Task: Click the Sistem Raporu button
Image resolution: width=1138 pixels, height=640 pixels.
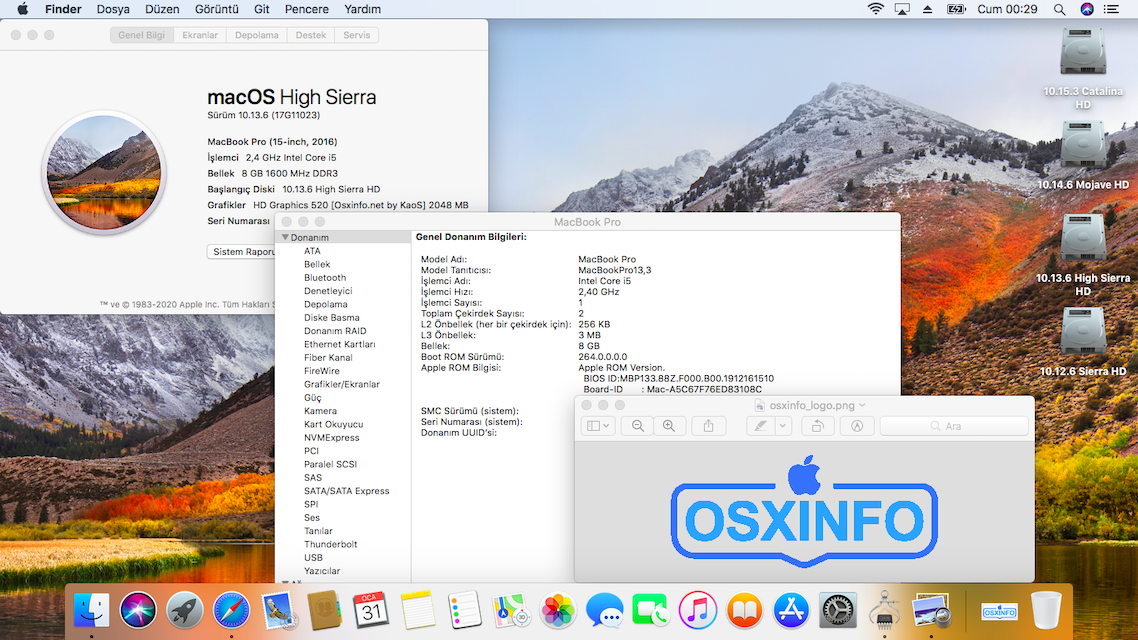Action: (x=242, y=251)
